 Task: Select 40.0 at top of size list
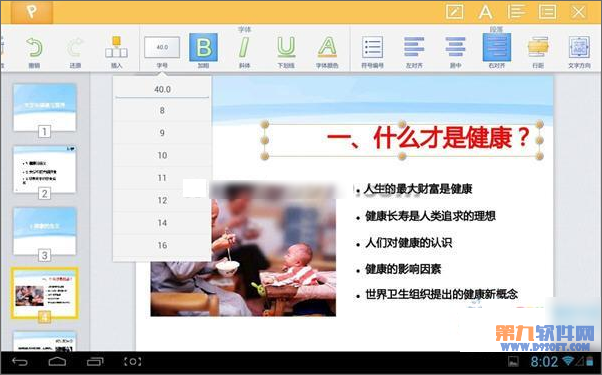pos(162,89)
